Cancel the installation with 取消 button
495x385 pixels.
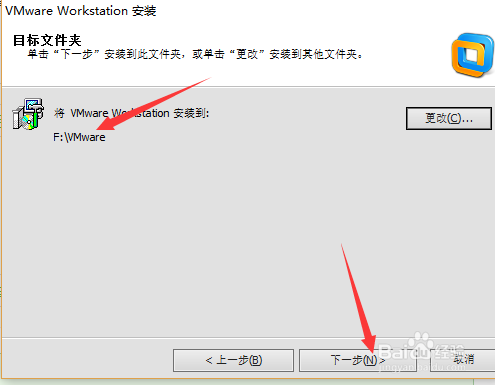(x=463, y=360)
